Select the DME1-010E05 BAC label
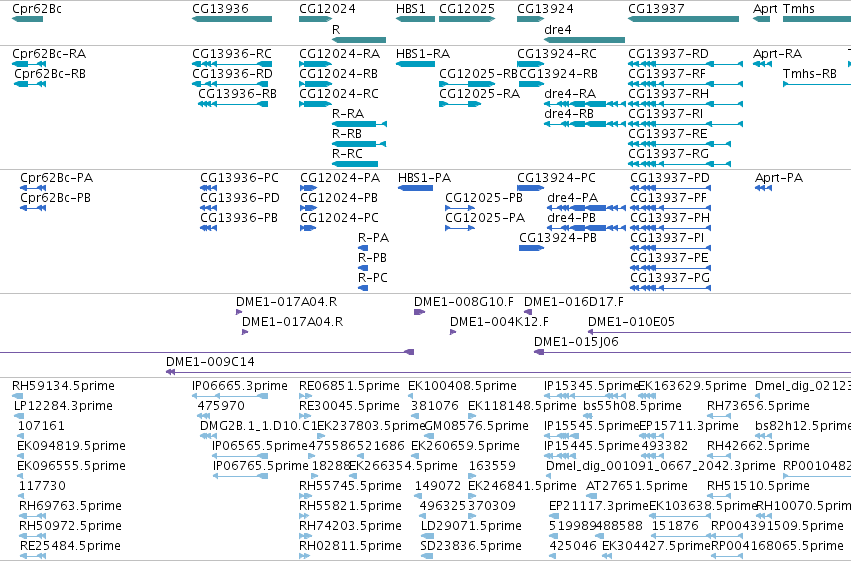Viewport: 851px width, 561px height. tap(631, 322)
